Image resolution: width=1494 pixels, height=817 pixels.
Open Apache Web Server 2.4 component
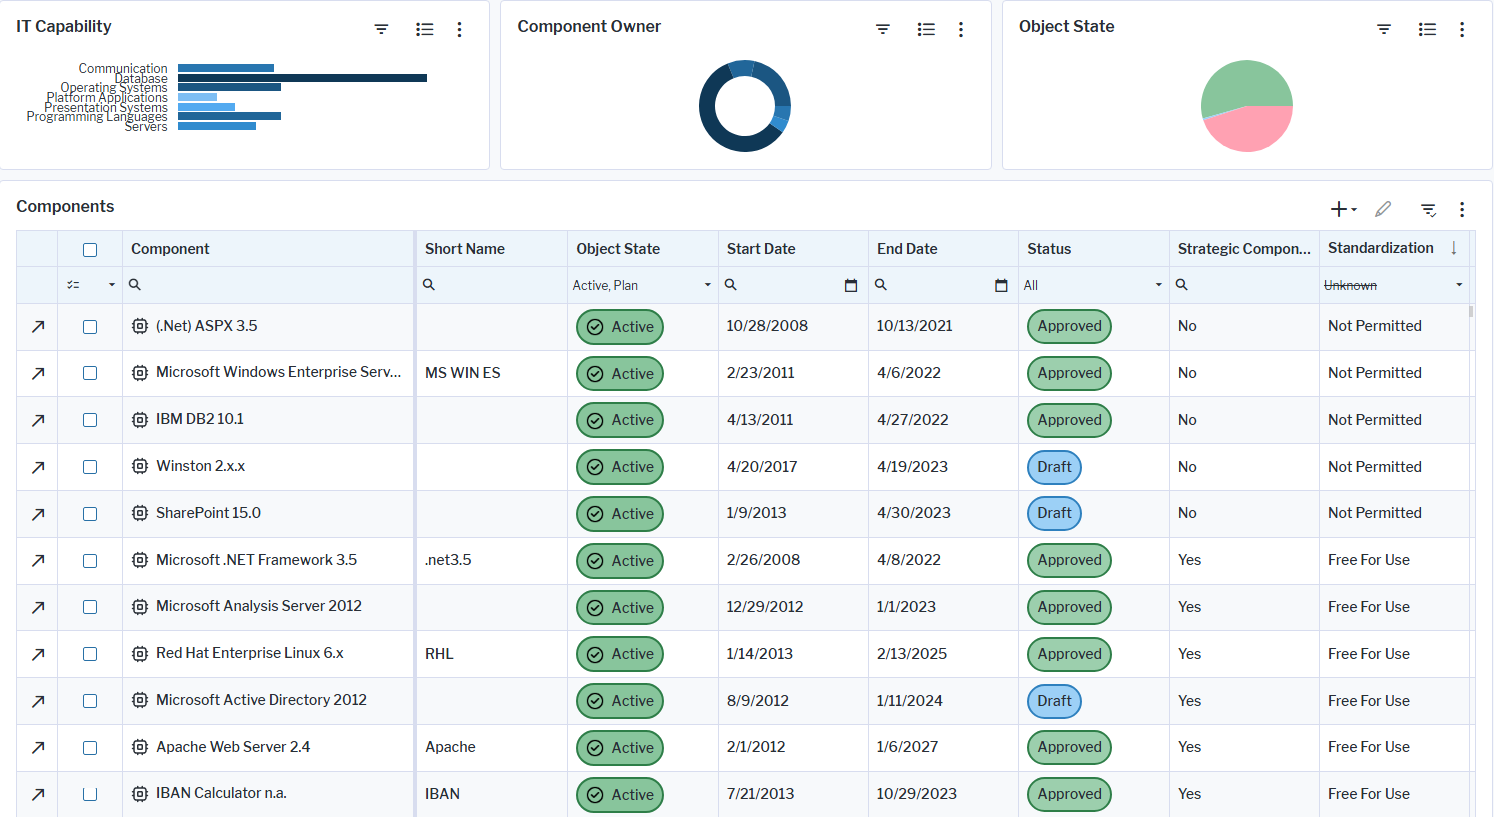[232, 747]
